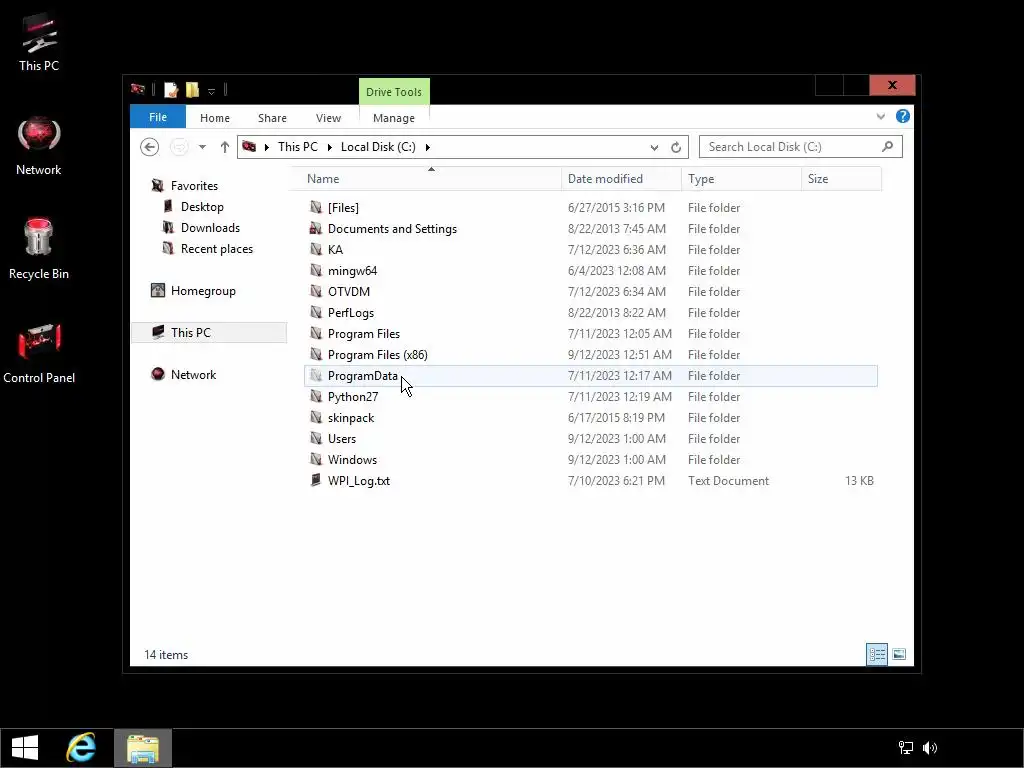Viewport: 1024px width, 768px height.
Task: Select the Python27 folder
Action: (x=591, y=396)
